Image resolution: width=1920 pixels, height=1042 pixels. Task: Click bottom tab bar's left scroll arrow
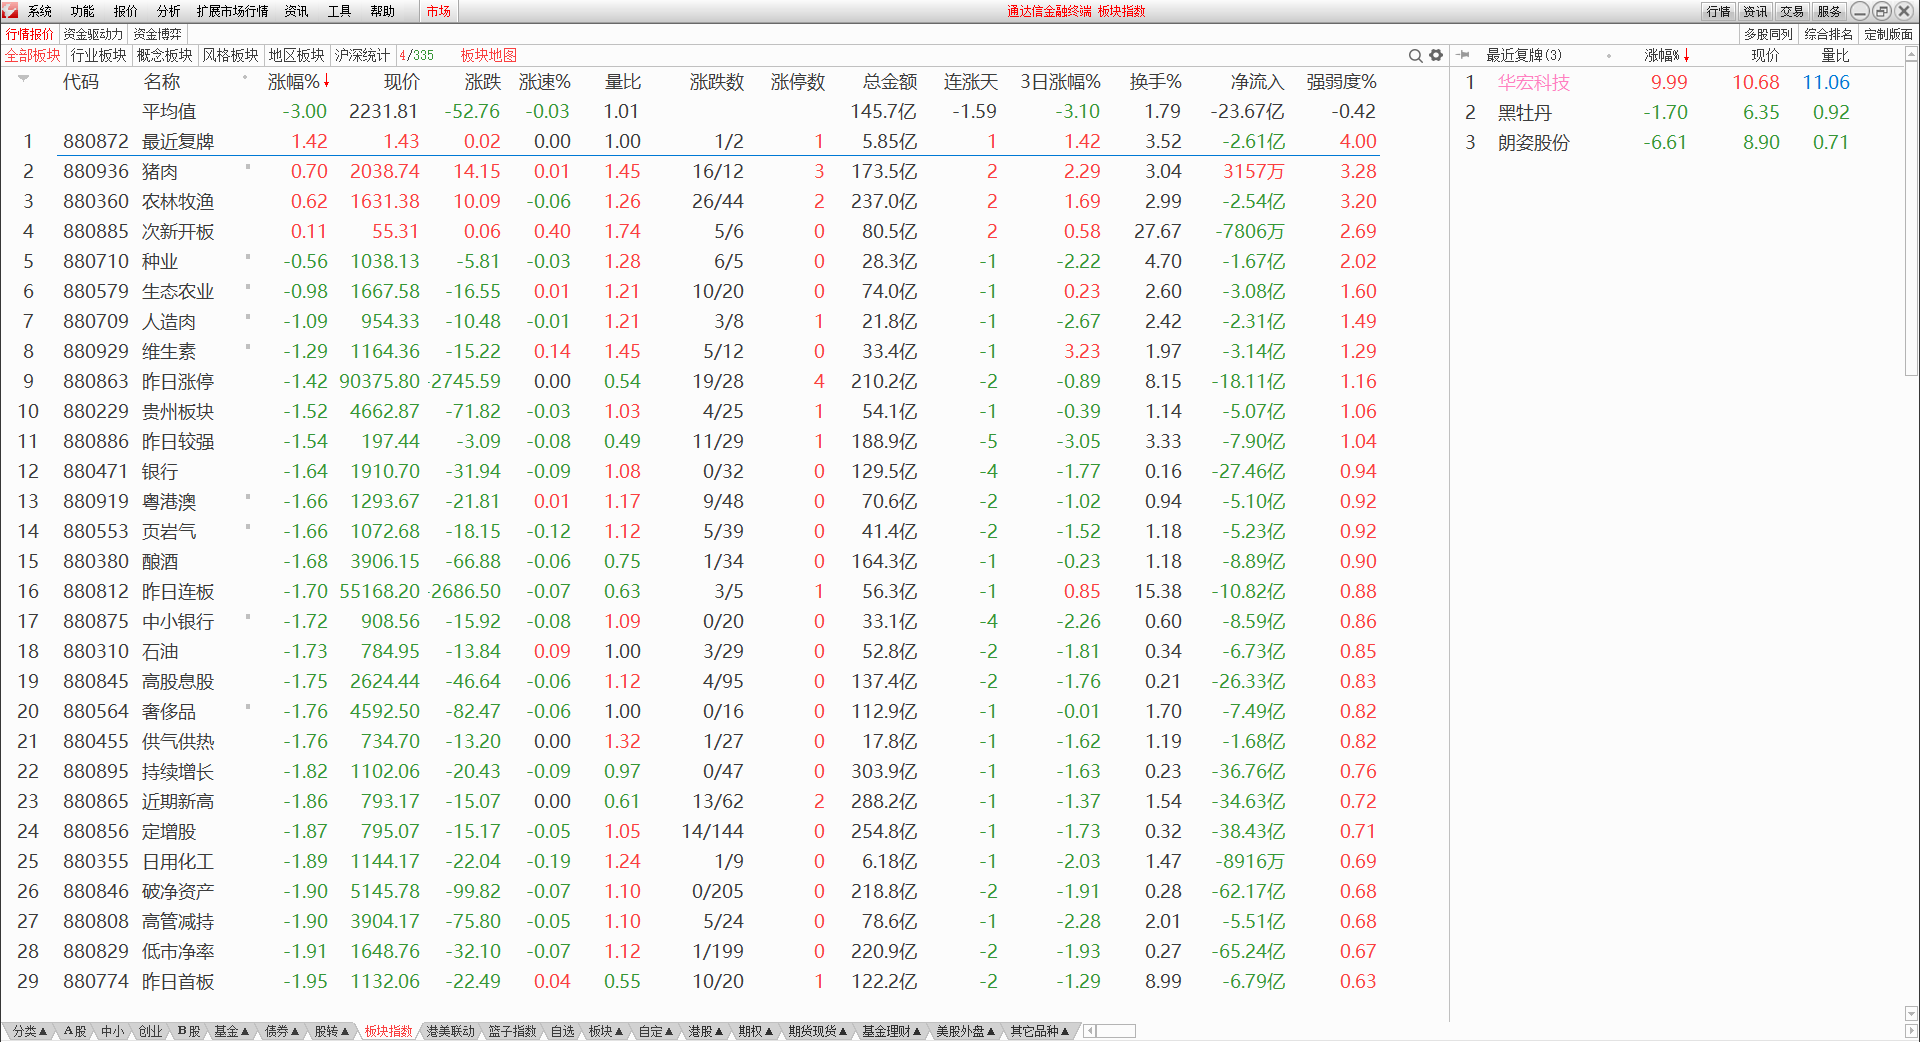click(1090, 1031)
